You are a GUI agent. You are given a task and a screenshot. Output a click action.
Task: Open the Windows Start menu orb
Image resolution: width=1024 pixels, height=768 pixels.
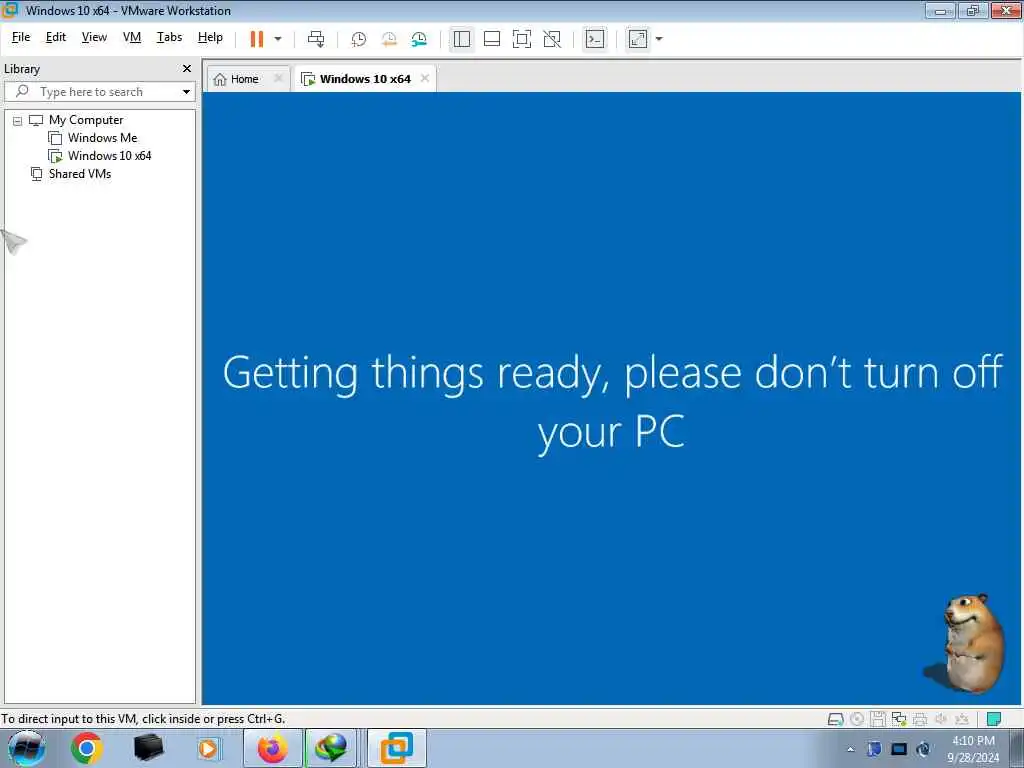coord(26,748)
